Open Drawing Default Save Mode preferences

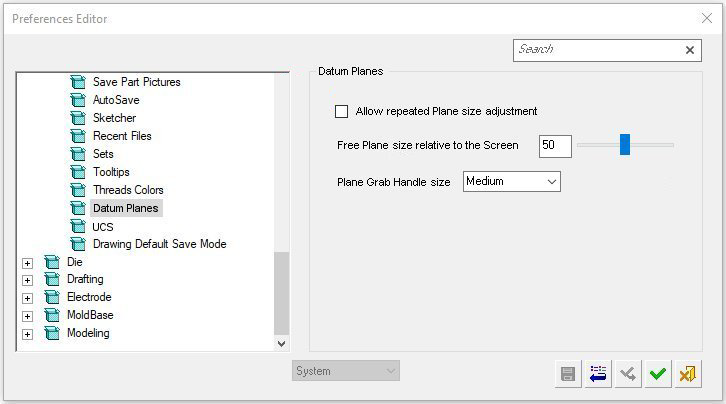point(159,244)
